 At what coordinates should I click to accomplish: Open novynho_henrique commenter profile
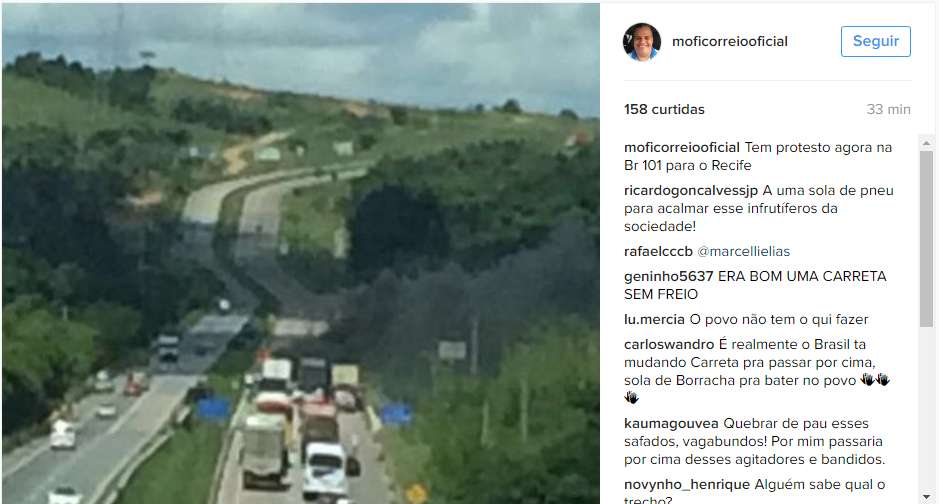[687, 485]
